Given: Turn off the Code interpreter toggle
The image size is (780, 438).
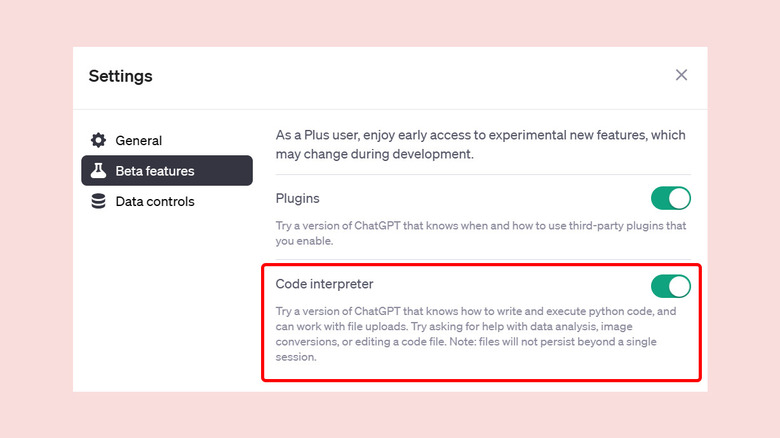Looking at the screenshot, I should (x=670, y=287).
